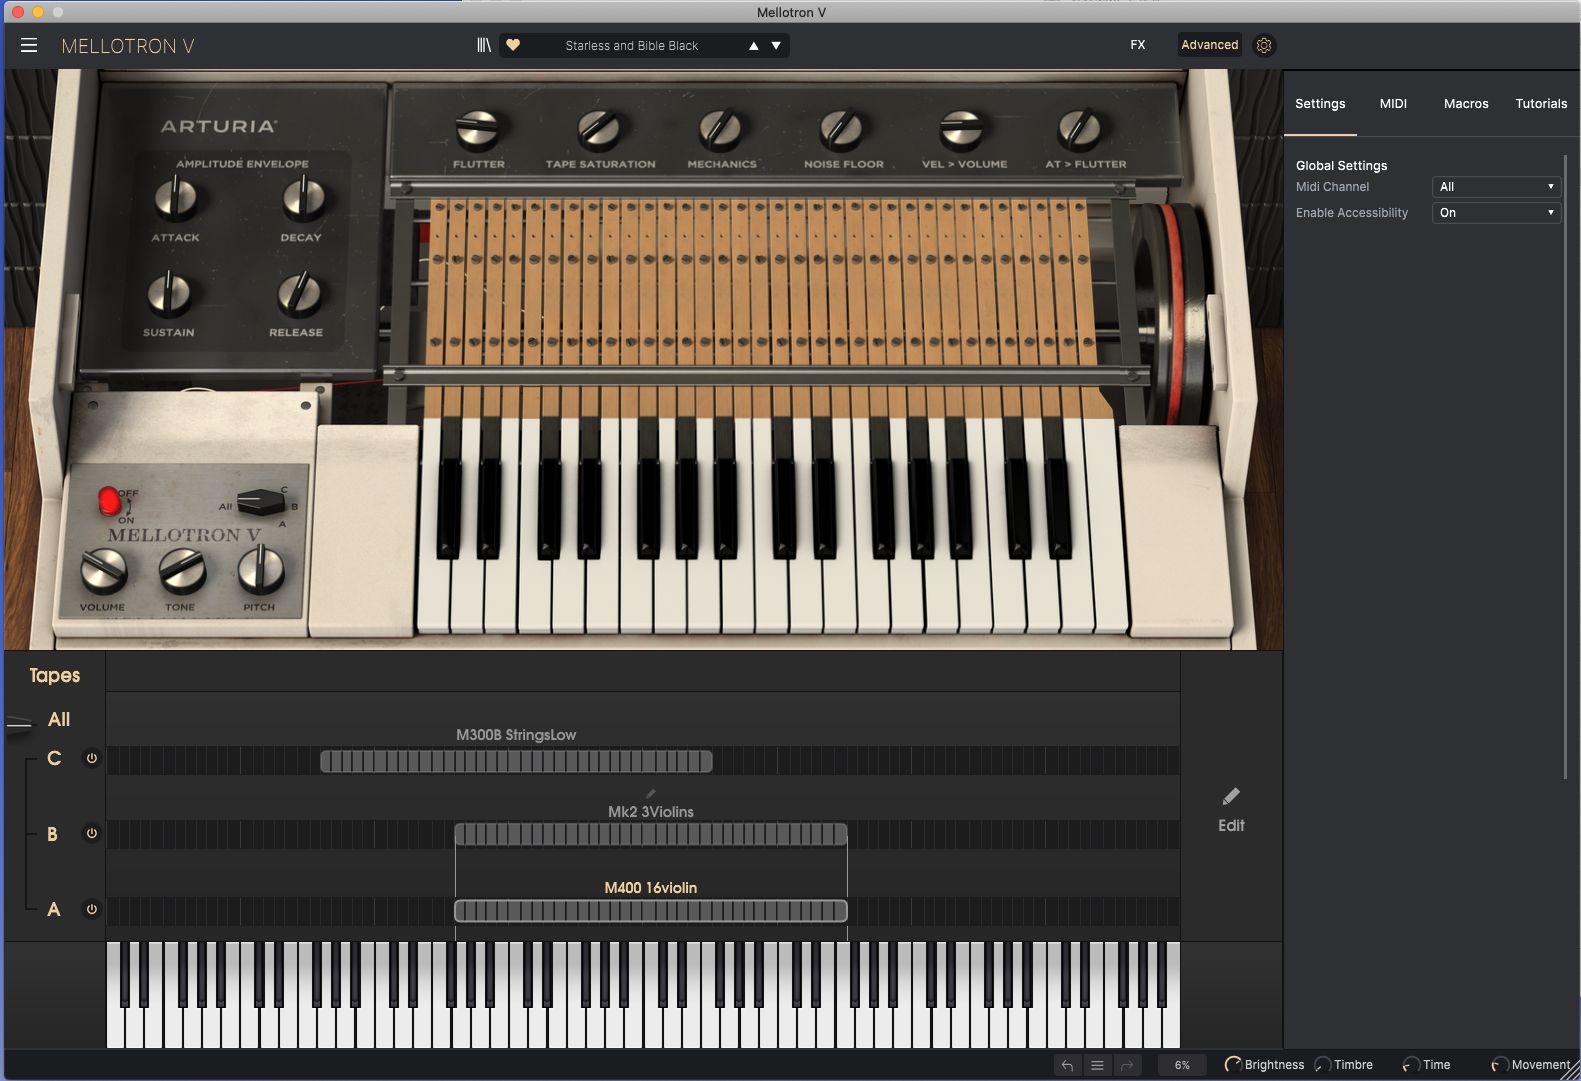Screen dimensions: 1581x1081
Task: Click the M400 16violin key range bar
Action: pos(651,911)
